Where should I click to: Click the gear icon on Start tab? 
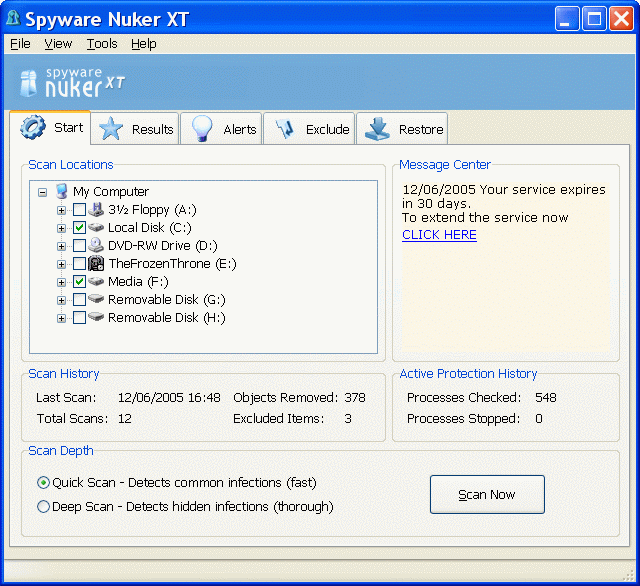(33, 127)
